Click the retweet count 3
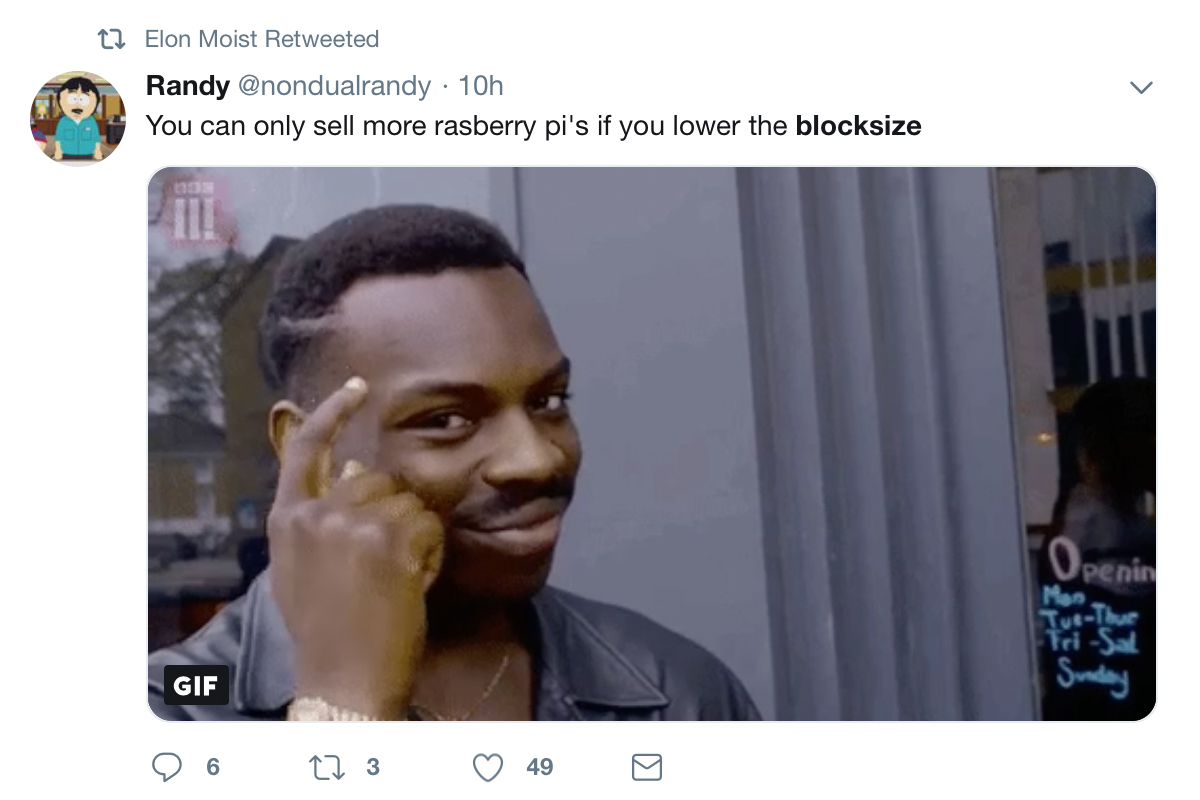This screenshot has width=1200, height=800. (373, 767)
